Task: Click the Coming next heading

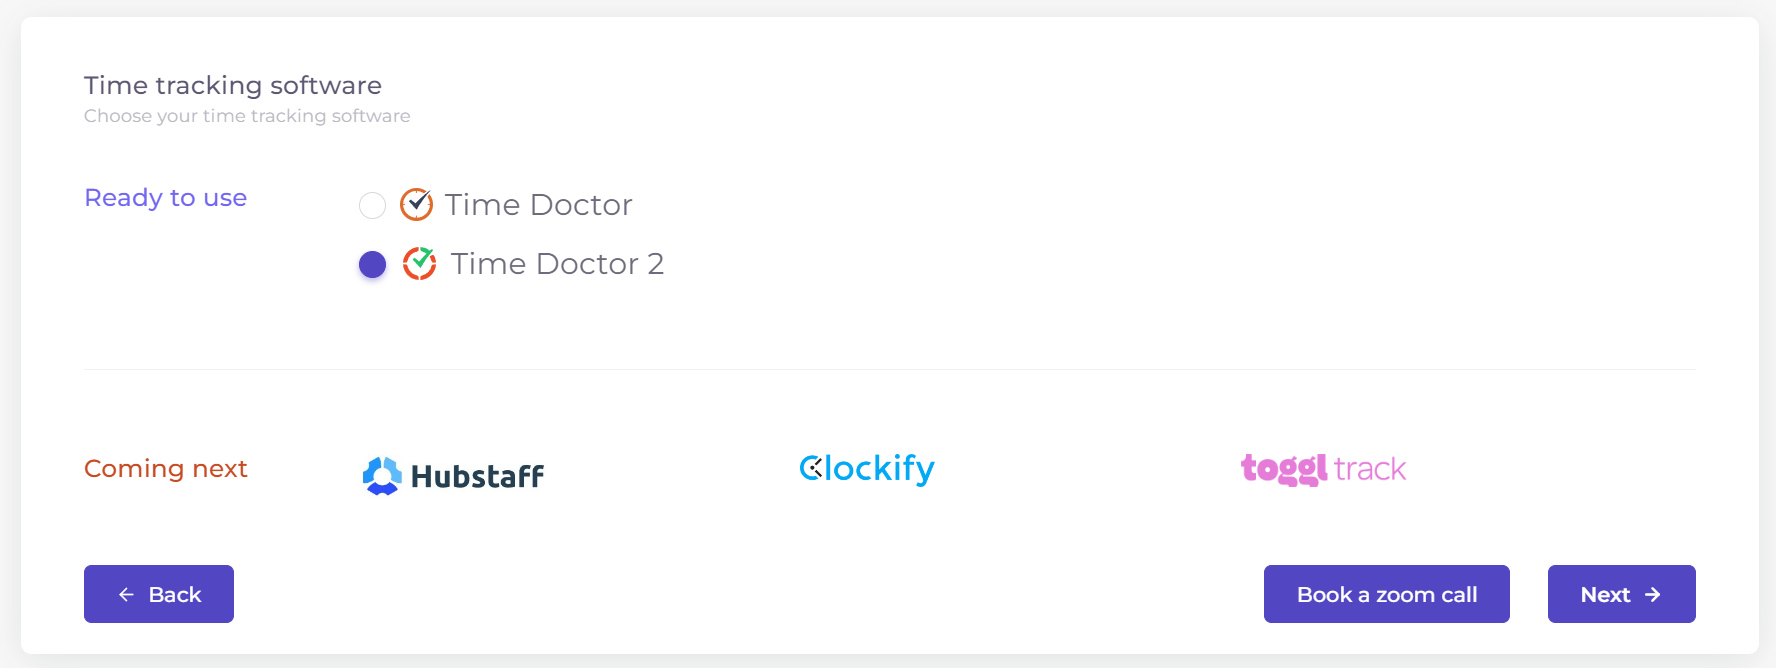Action: point(165,469)
